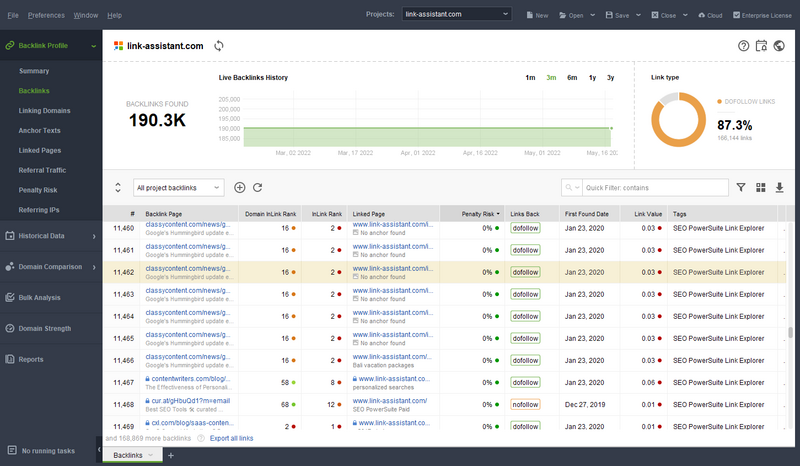Open the File menu

(x=13, y=15)
